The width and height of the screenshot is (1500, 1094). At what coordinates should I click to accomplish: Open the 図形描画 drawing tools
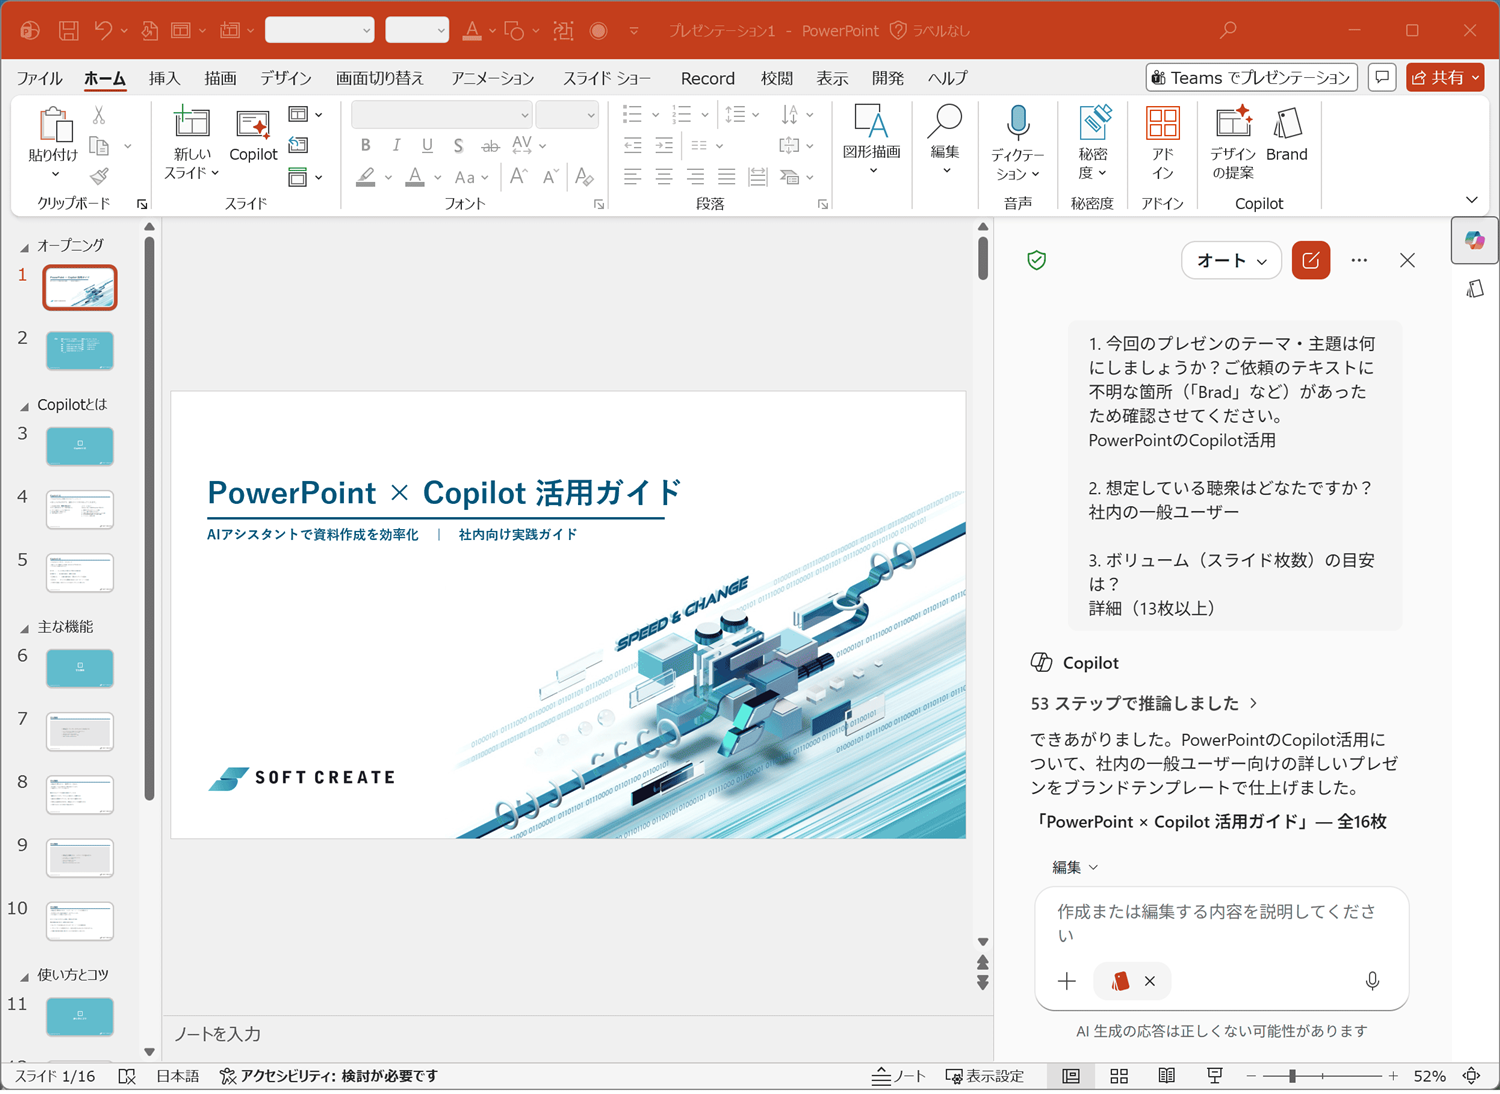(872, 140)
